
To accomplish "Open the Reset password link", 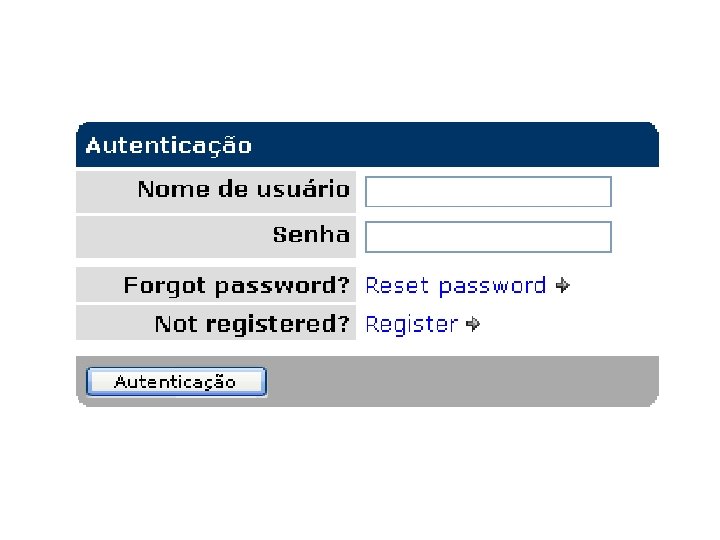I will point(455,286).
